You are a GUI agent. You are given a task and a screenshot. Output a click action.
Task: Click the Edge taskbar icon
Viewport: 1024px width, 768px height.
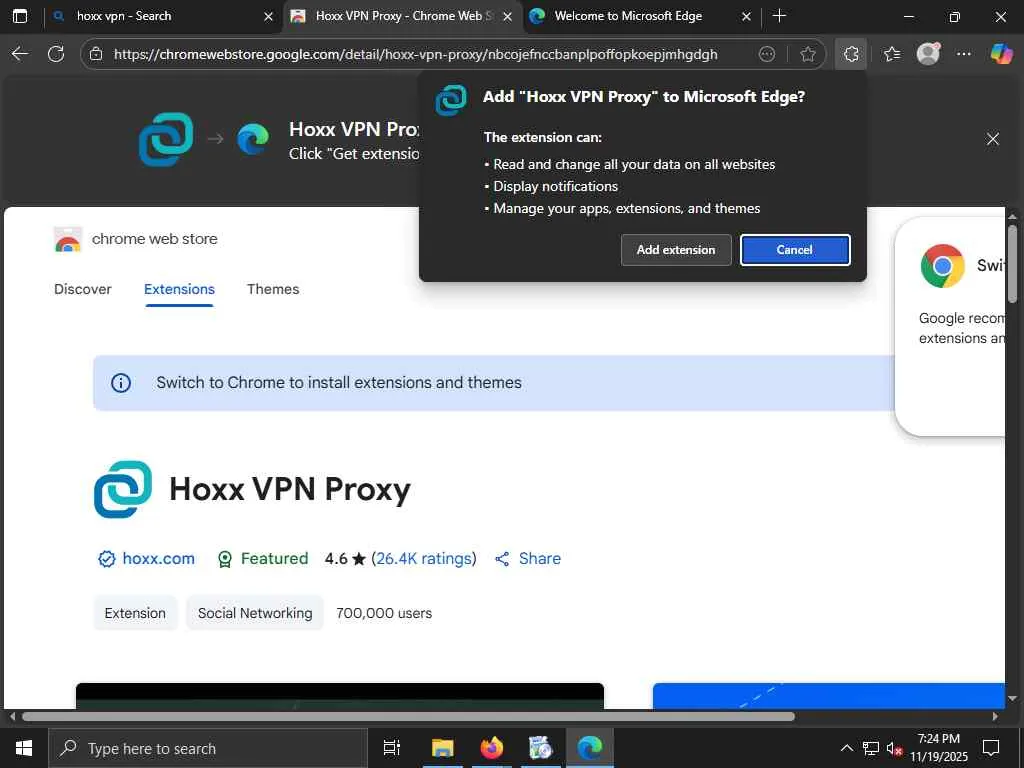click(x=589, y=748)
